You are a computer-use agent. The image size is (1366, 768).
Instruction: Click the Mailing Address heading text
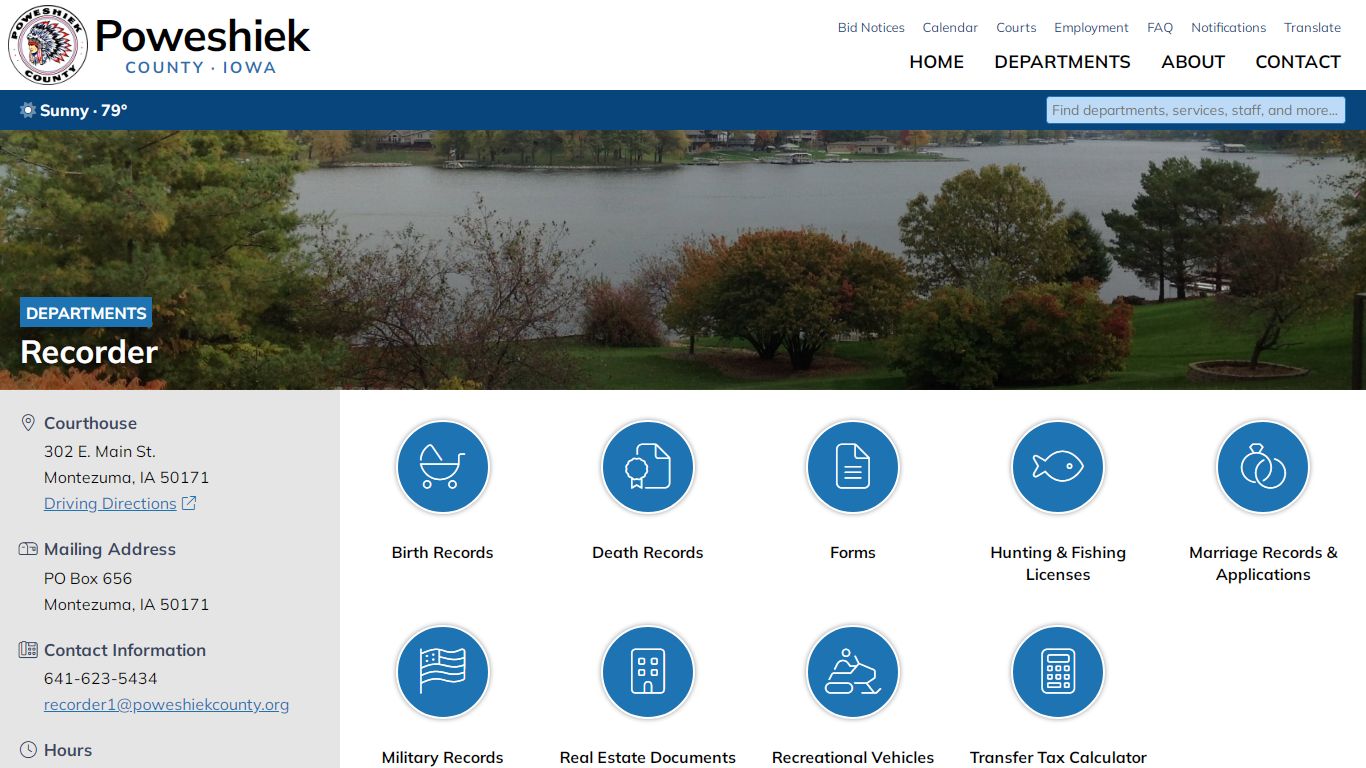click(110, 549)
